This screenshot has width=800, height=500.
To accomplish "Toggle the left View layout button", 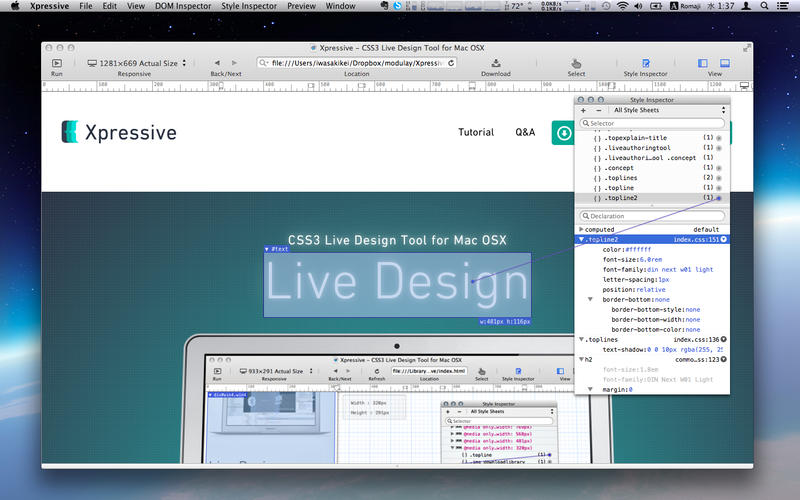I will (702, 63).
